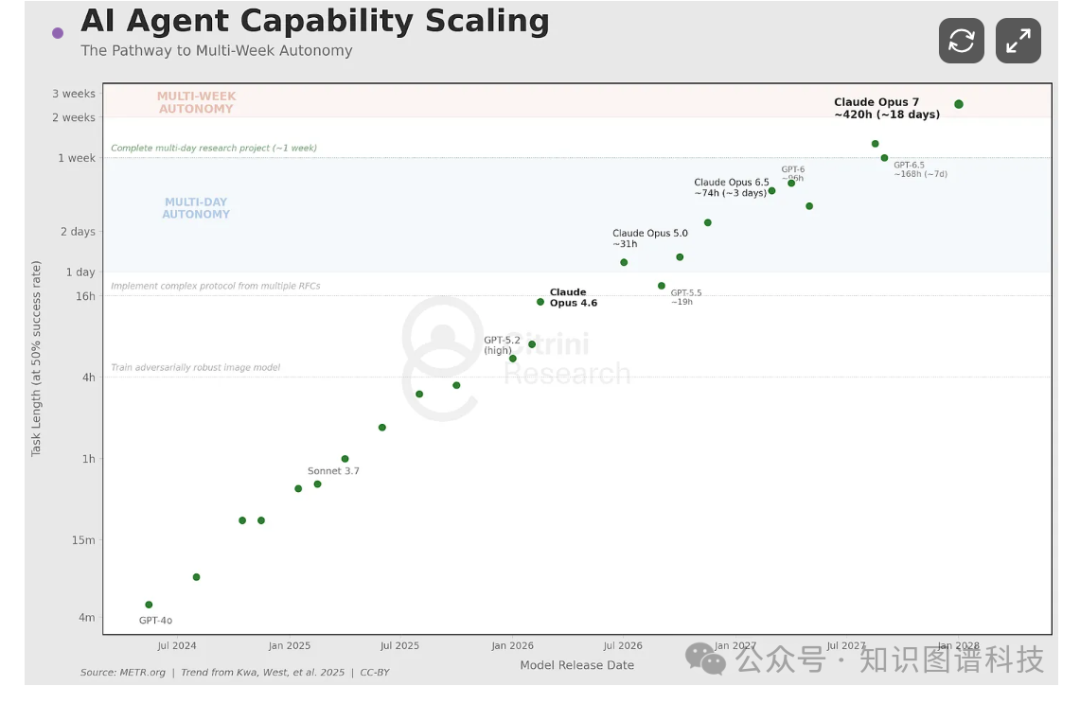Click the 'AI Agent Capability Scaling' title
The width and height of the screenshot is (1080, 703).
pos(315,21)
